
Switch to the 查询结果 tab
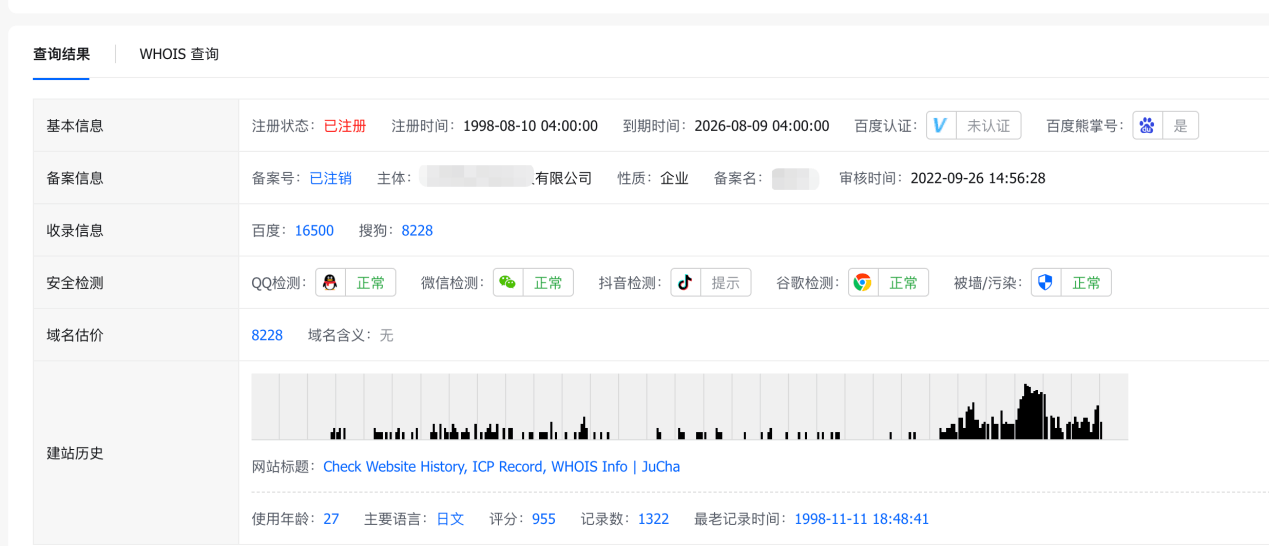pyautogui.click(x=61, y=54)
